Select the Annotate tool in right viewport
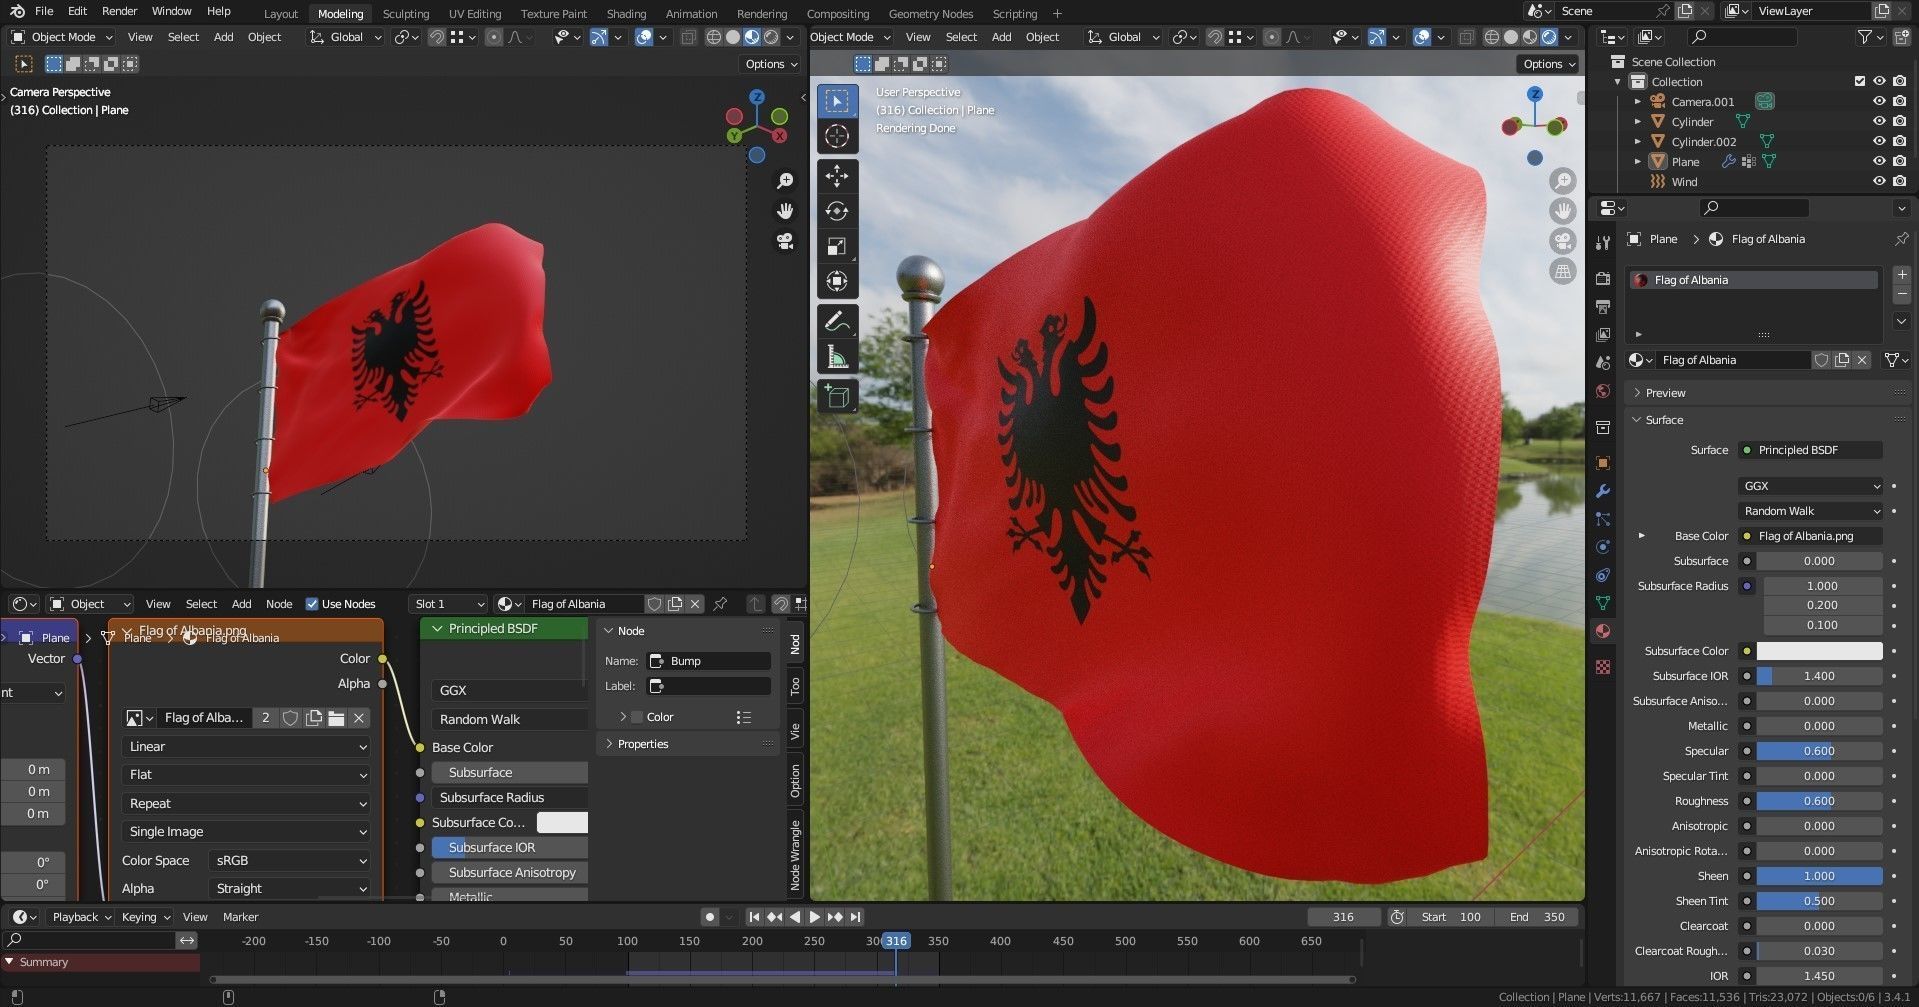 pyautogui.click(x=837, y=321)
